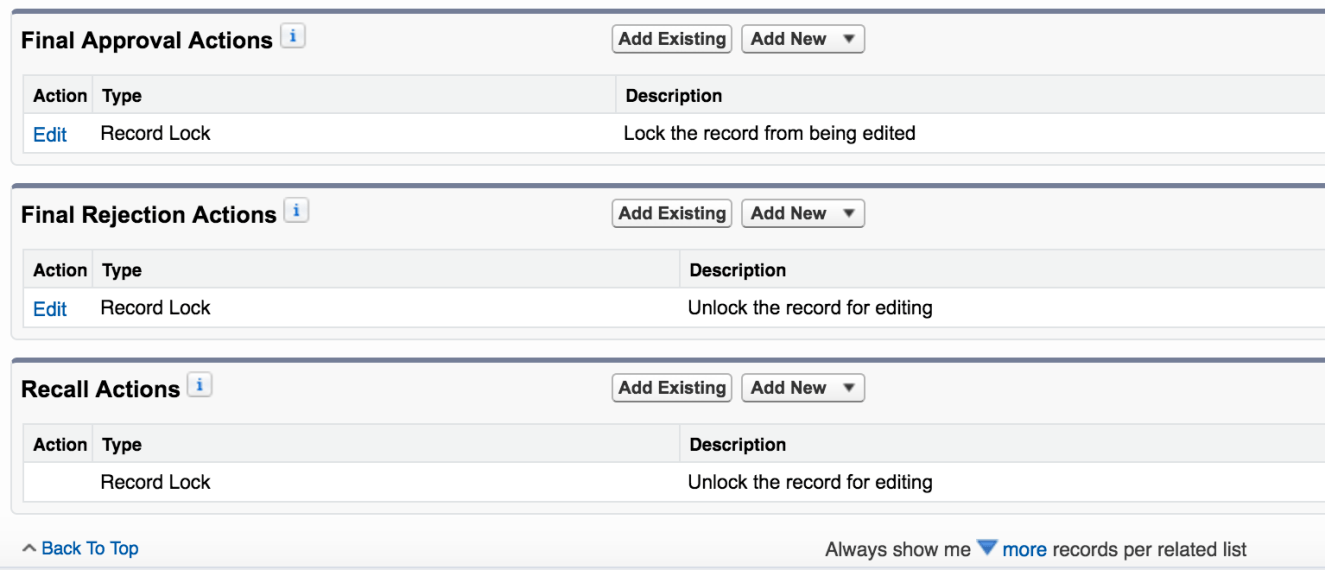Click Type column header in Recall Actions
The height and width of the screenshot is (570, 1325).
click(121, 445)
